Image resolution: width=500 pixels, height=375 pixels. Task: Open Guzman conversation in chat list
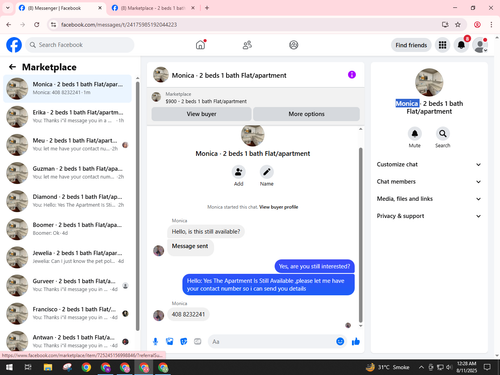pyautogui.click(x=67, y=173)
